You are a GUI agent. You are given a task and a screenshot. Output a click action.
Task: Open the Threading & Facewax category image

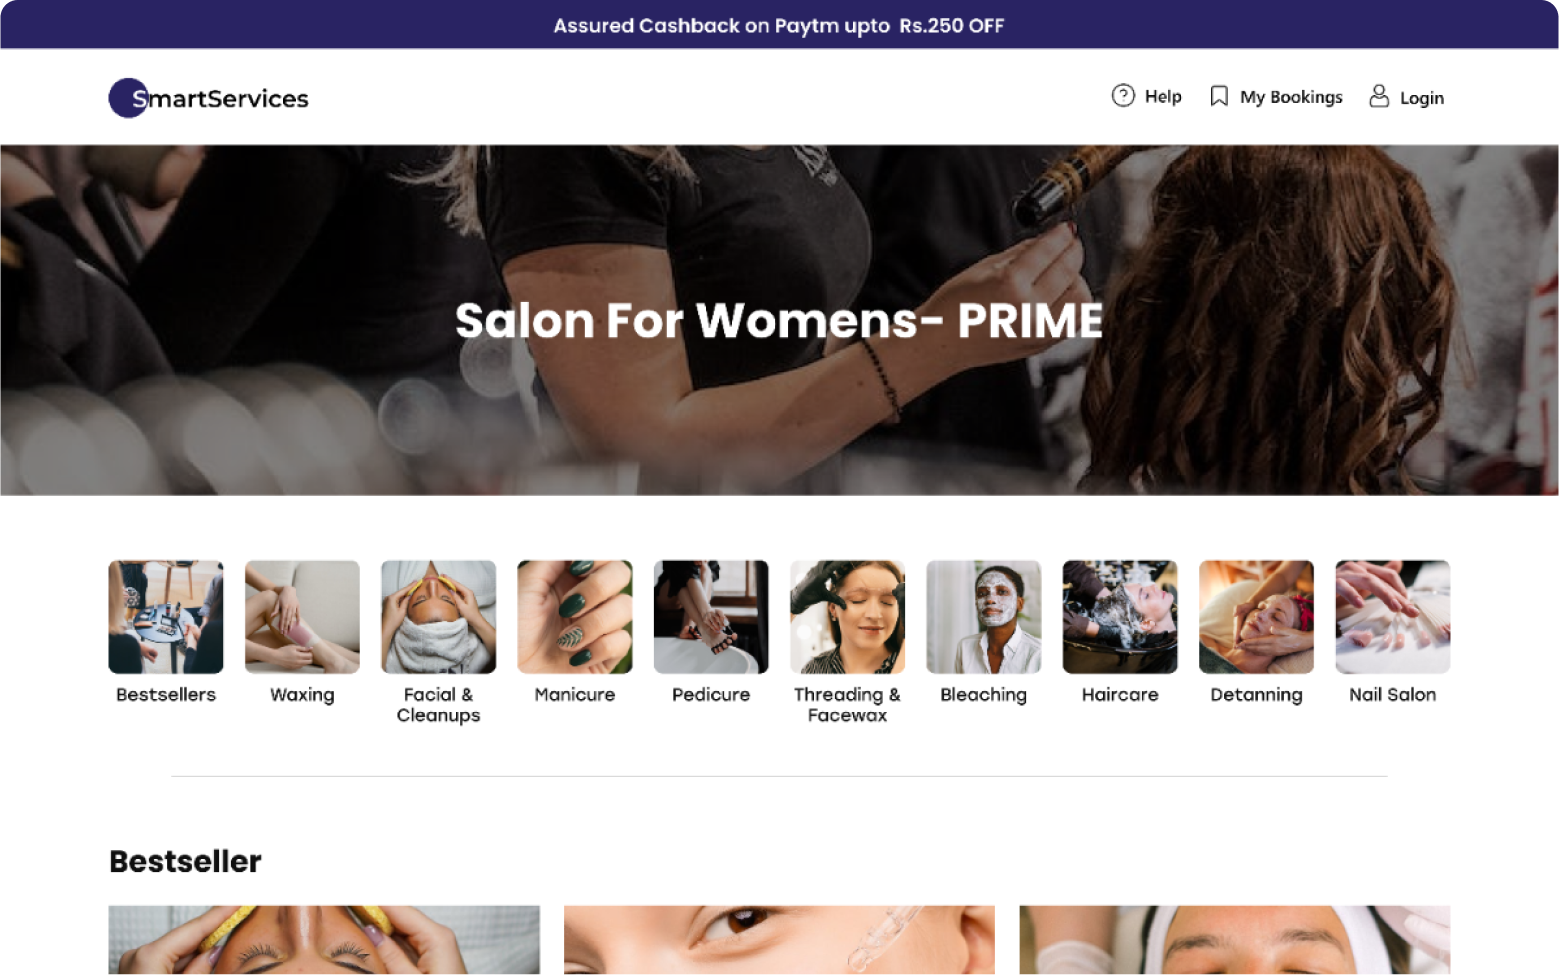(847, 617)
